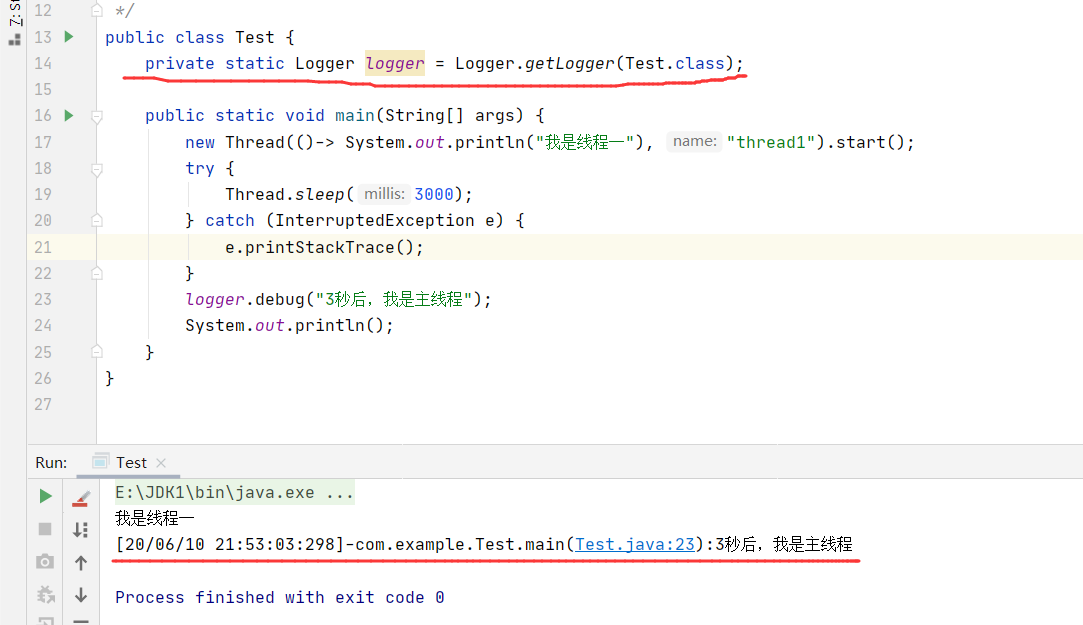Click line number 23 in the gutter
This screenshot has height=625, width=1083.
click(x=43, y=299)
